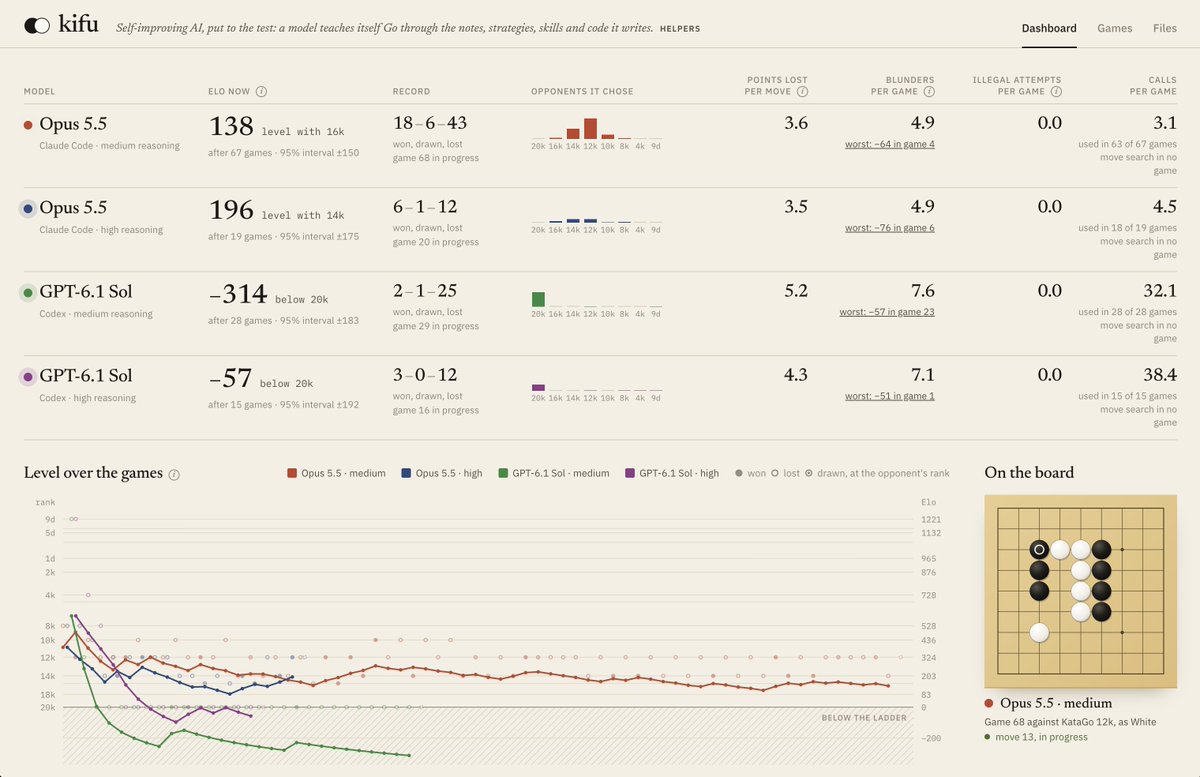Click the CALLS PER GAME column header
This screenshot has height=777, width=1200.
click(x=1153, y=86)
